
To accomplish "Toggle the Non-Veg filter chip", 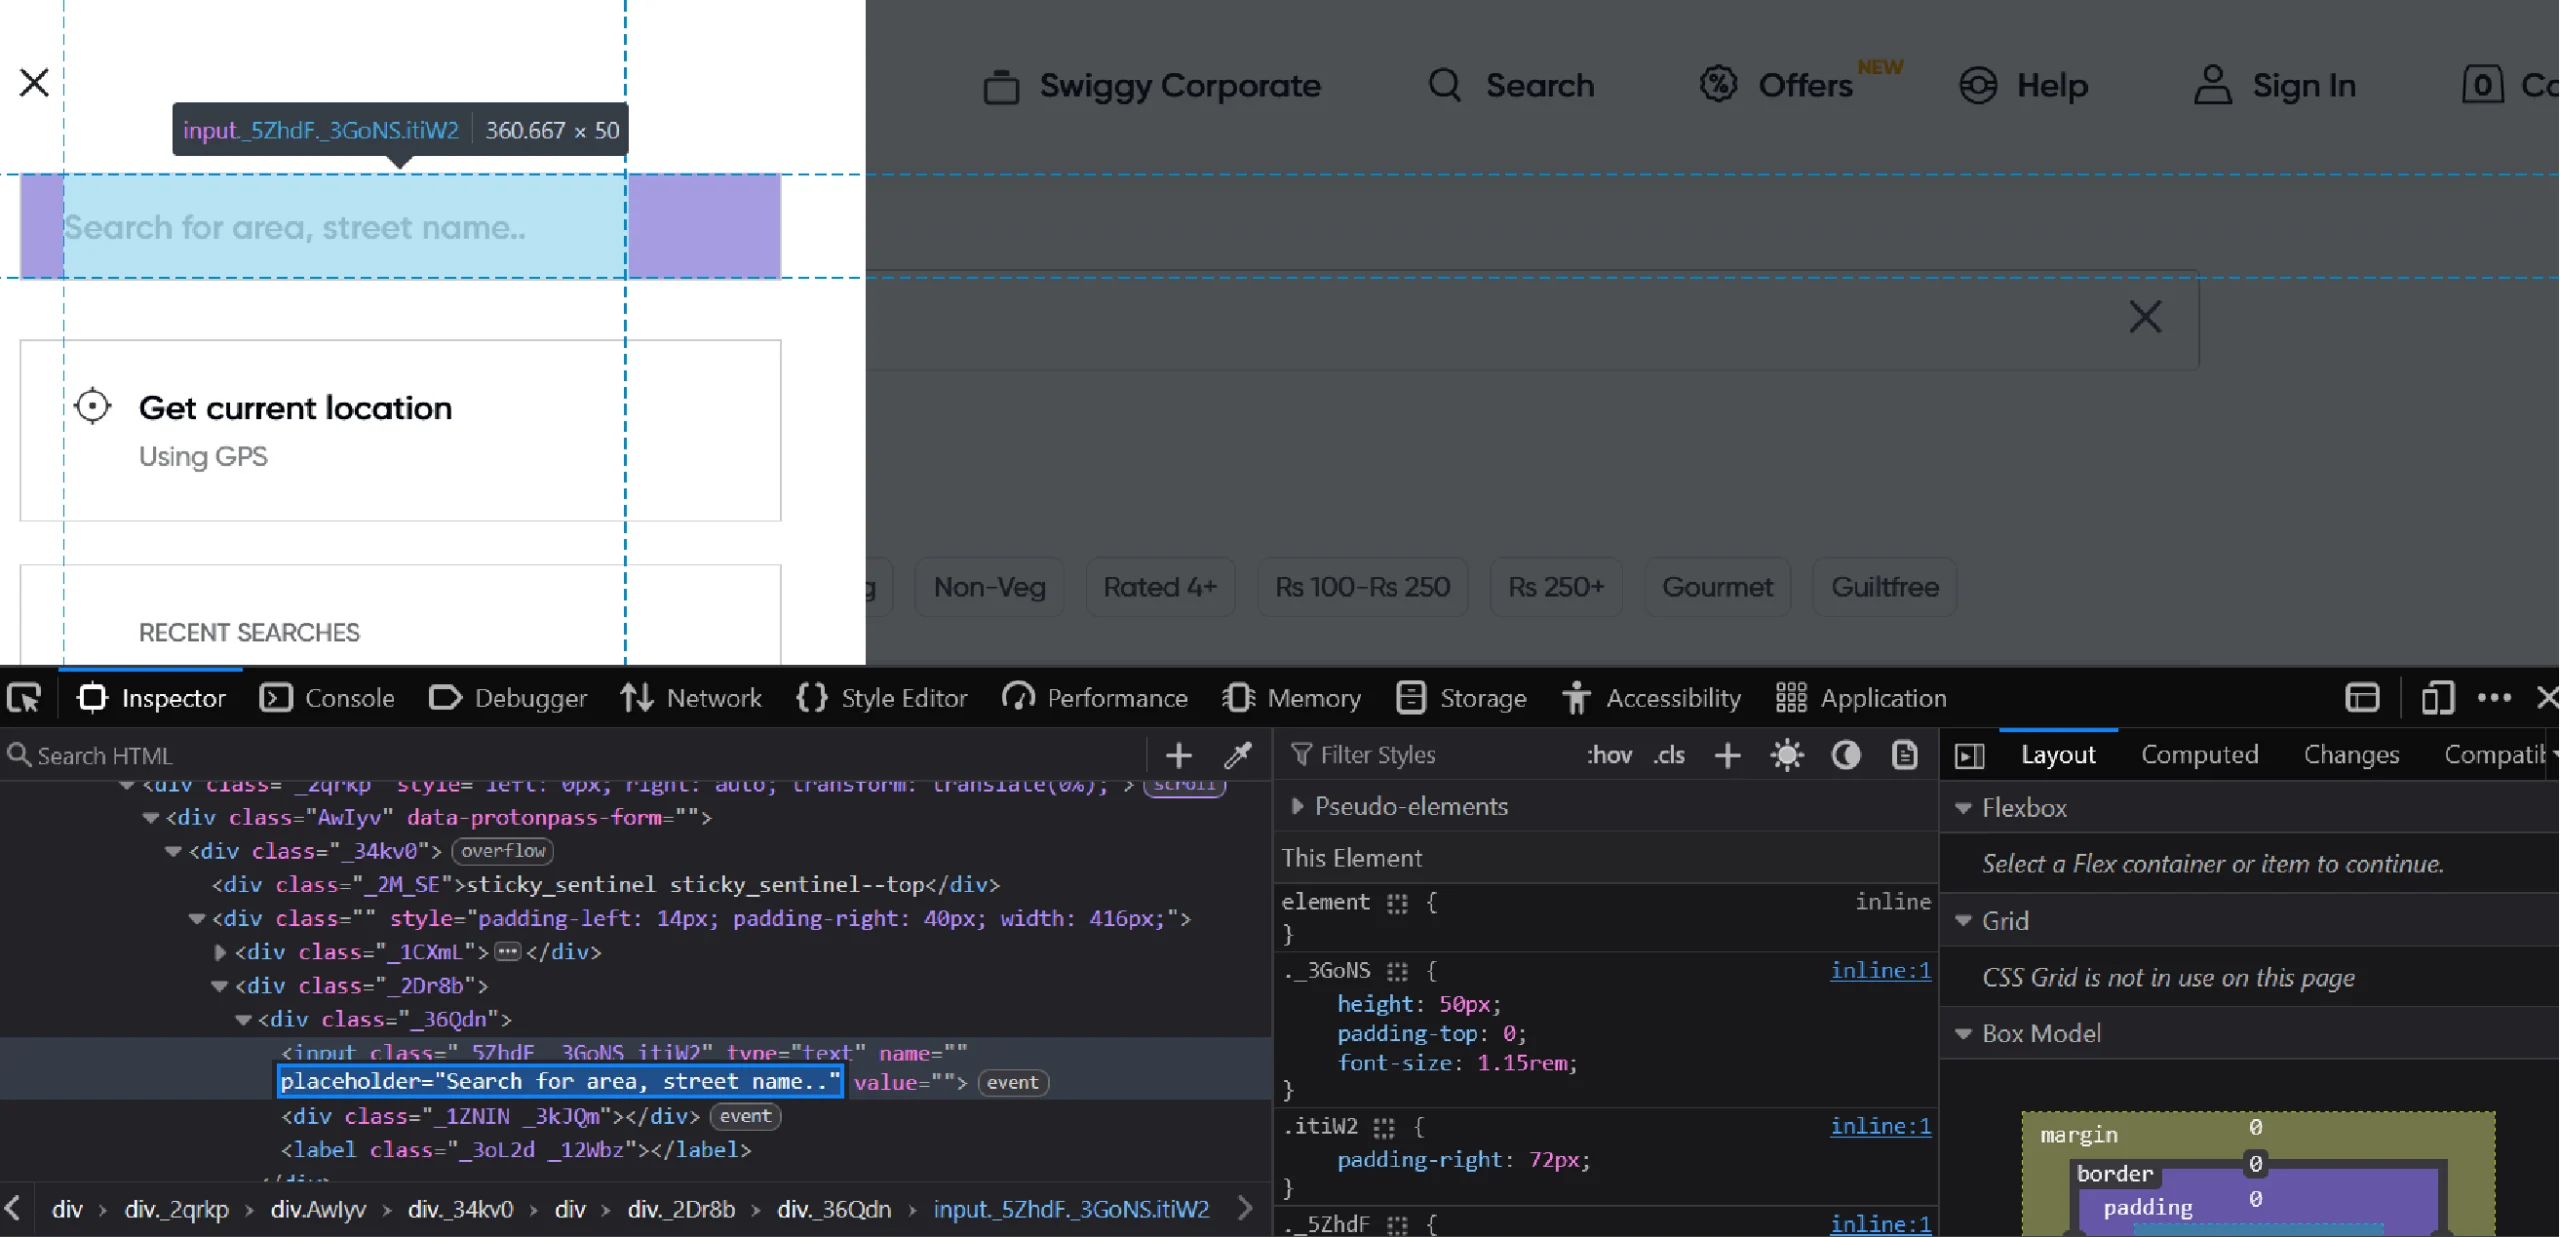I will click(x=989, y=587).
